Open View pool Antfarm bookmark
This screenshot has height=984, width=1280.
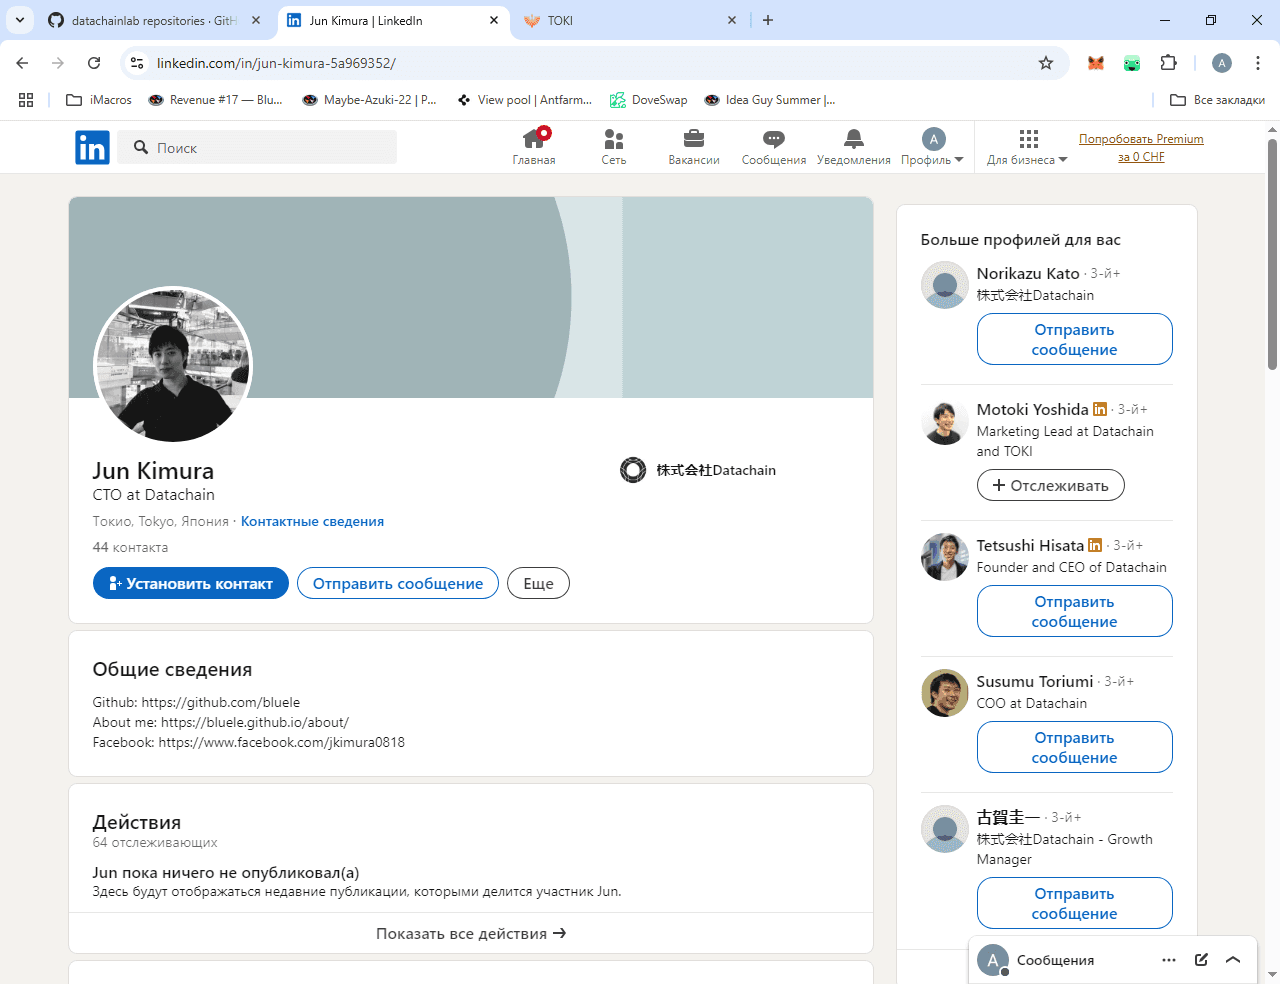tap(524, 100)
